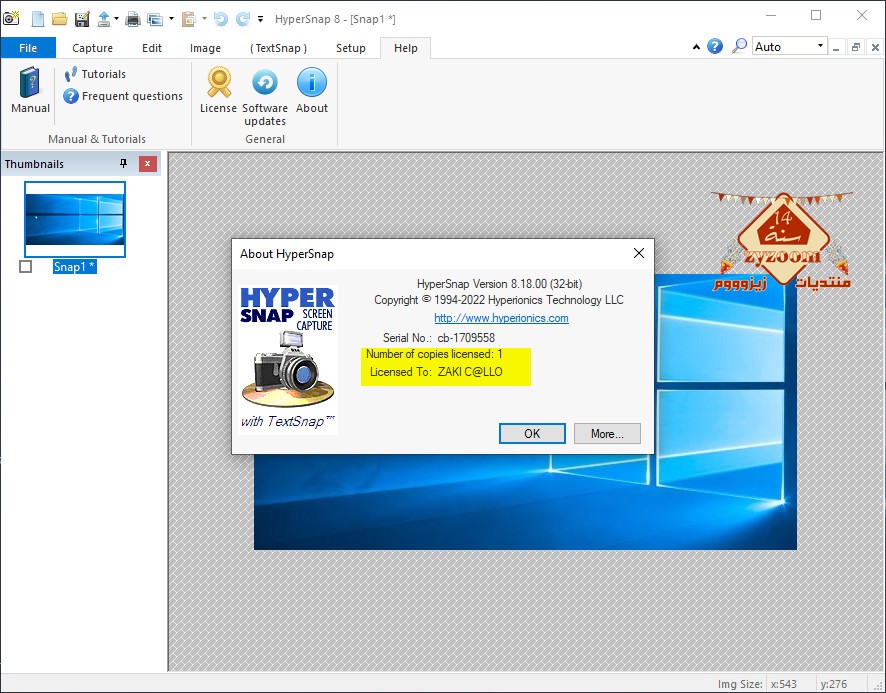886x693 pixels.
Task: Click the HyperSnap logo image in About
Action: pyautogui.click(x=288, y=358)
